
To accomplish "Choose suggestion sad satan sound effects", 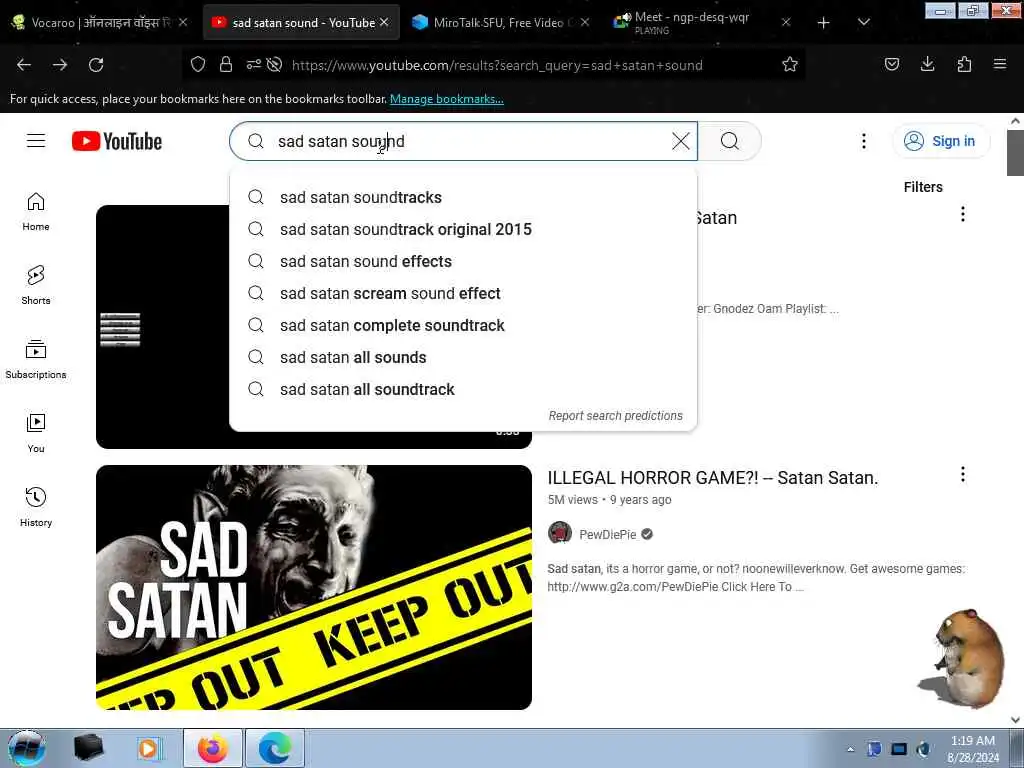I will pos(463,261).
